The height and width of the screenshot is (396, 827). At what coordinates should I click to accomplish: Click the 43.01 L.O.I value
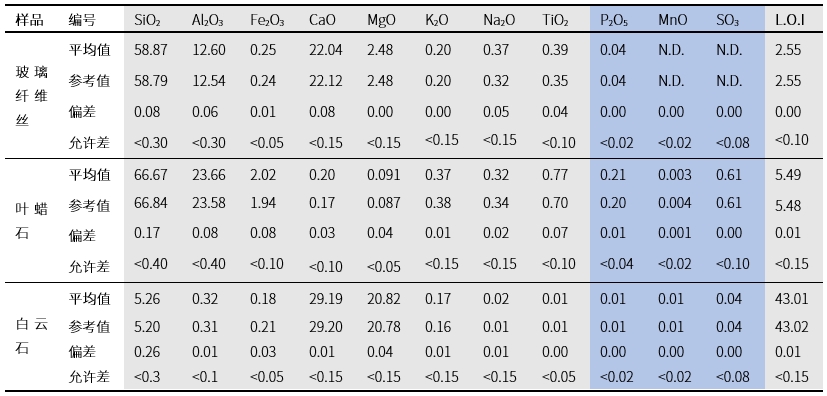click(792, 299)
